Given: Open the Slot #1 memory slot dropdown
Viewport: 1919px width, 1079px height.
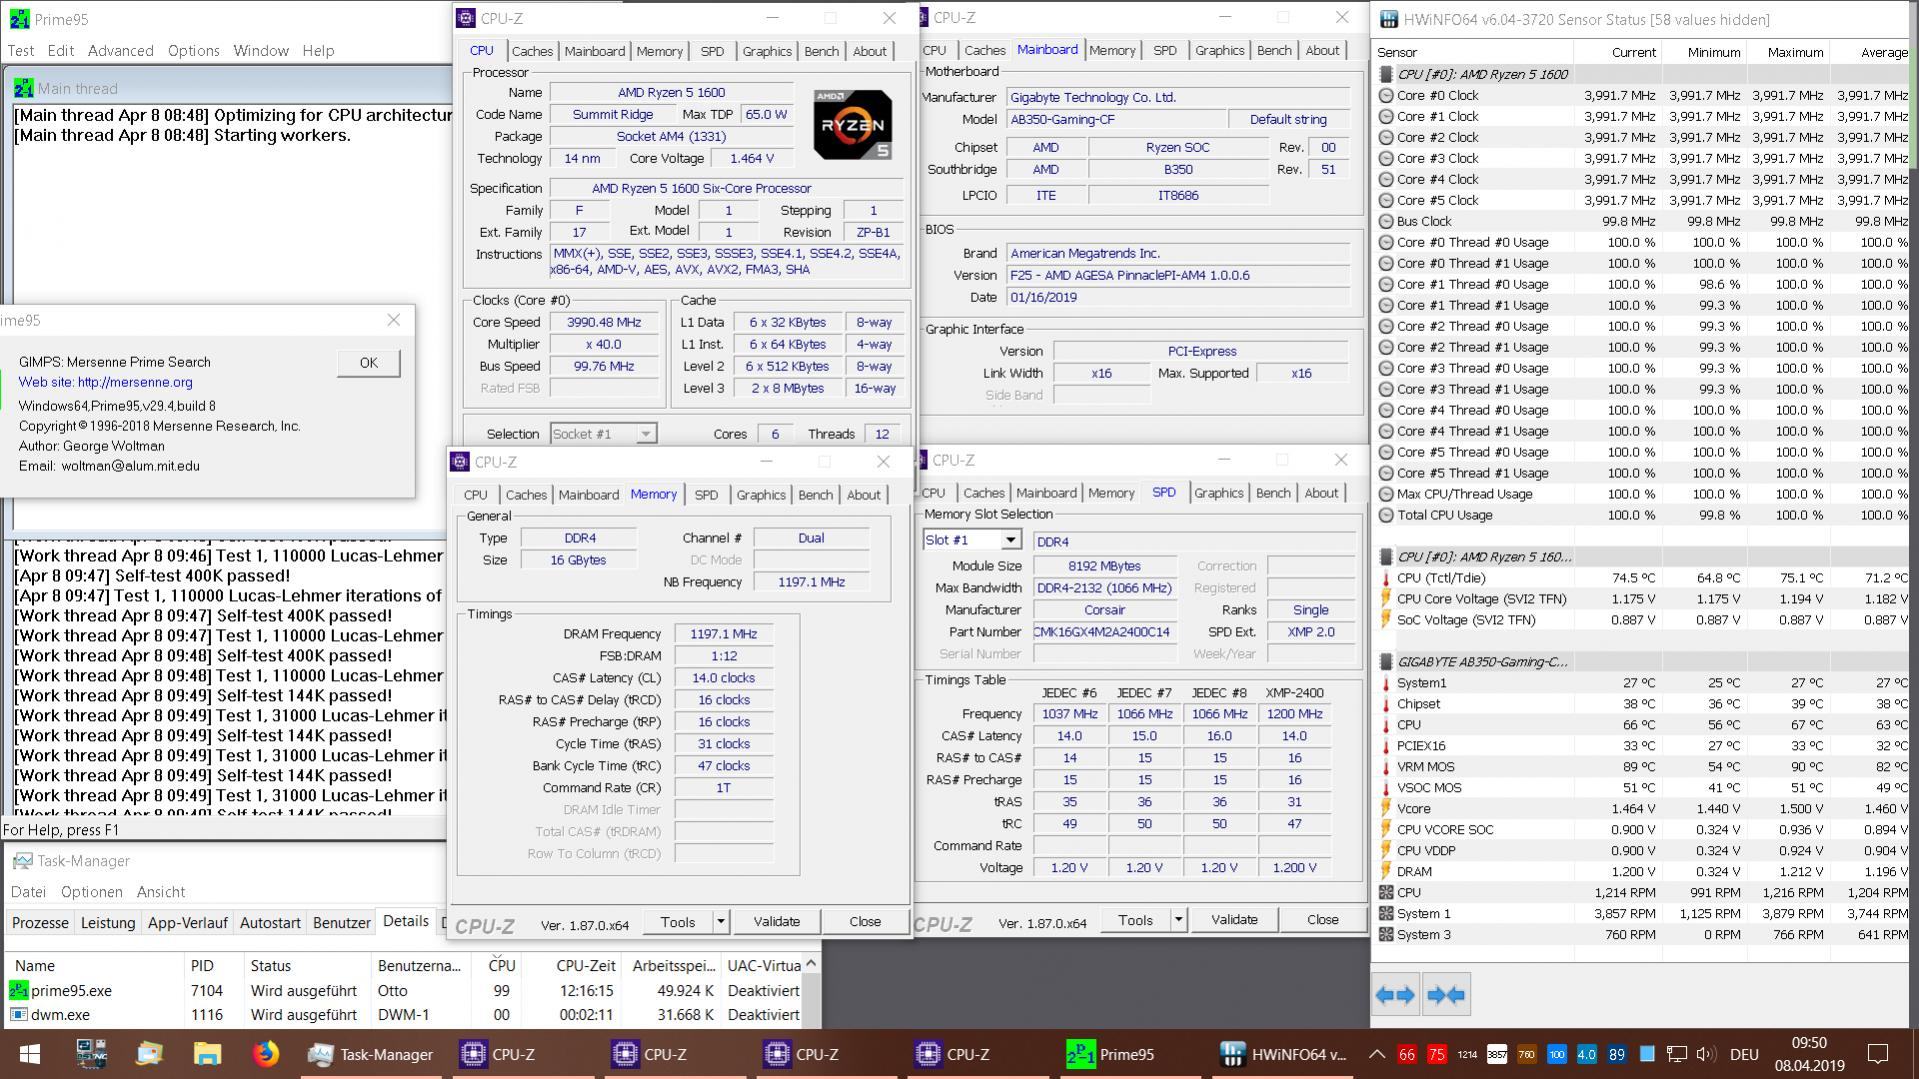Looking at the screenshot, I should [x=1010, y=540].
